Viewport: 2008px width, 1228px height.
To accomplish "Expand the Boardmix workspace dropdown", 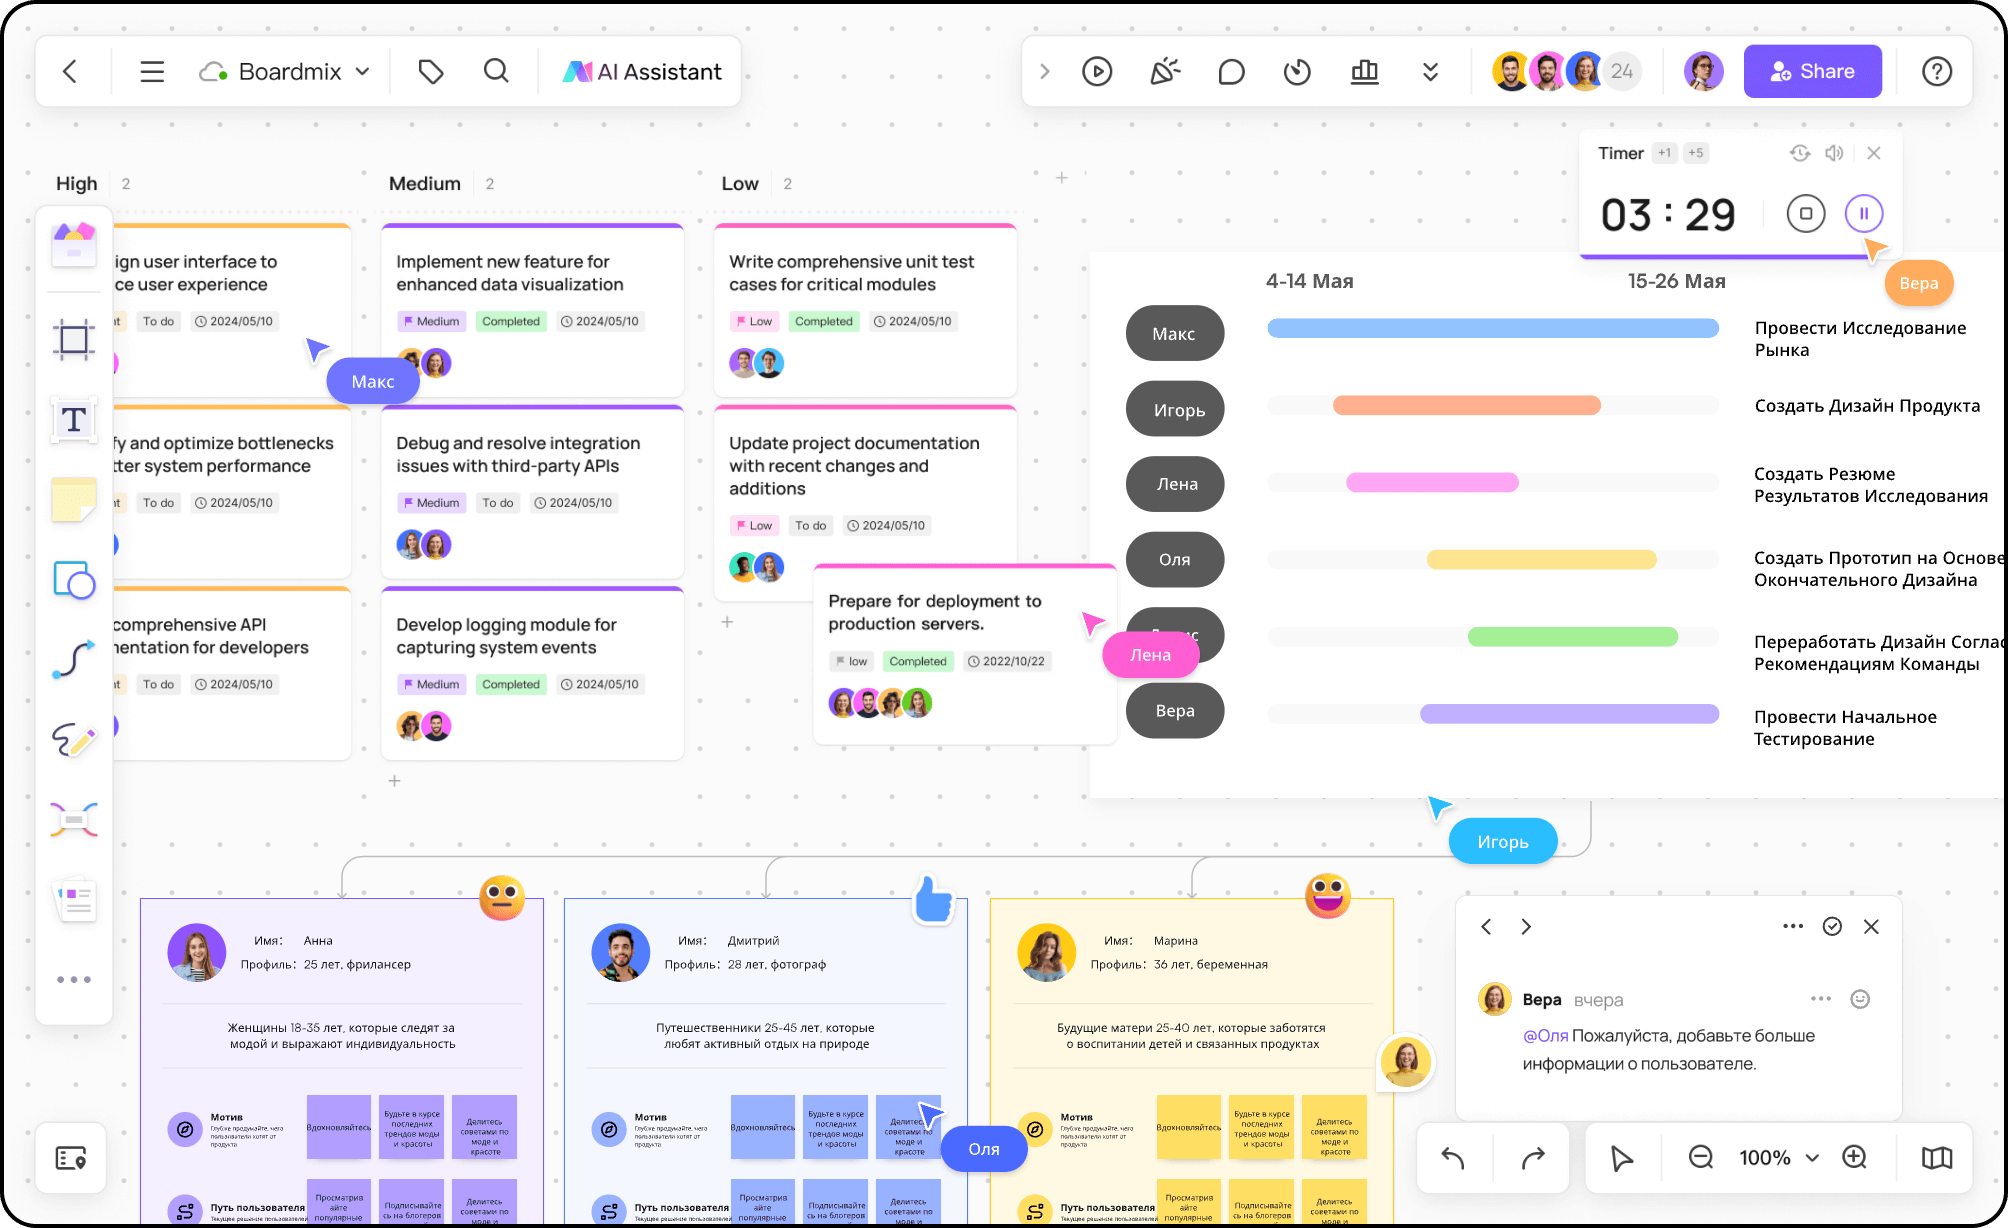I will [x=363, y=70].
